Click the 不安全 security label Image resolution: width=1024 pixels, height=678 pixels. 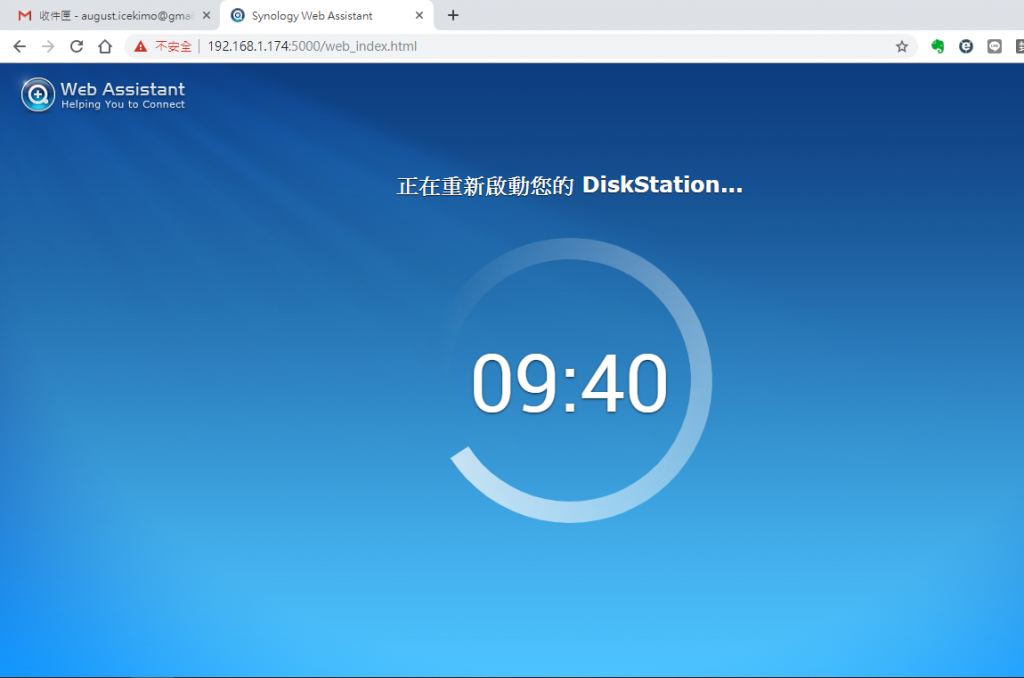(173, 46)
